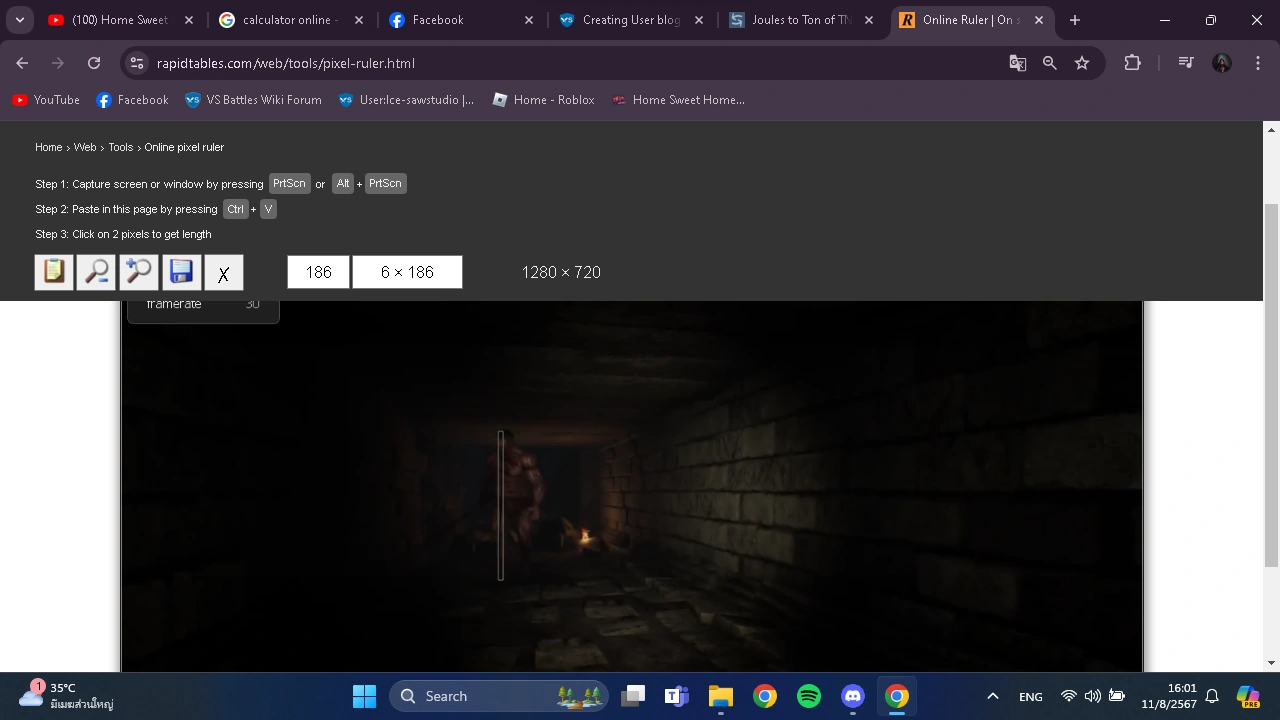Image resolution: width=1280 pixels, height=720 pixels.
Task: Click the scrollbar up arrow
Action: pyautogui.click(x=1271, y=130)
